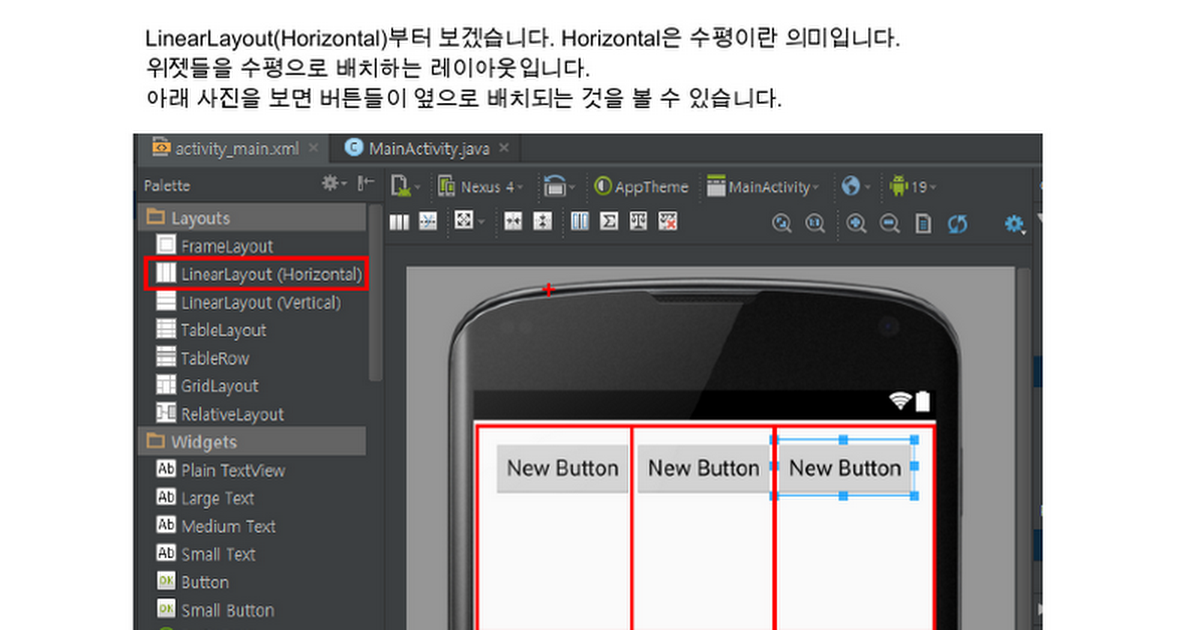Close the MainActivity.java tab
The width and height of the screenshot is (1200, 630).
tap(504, 148)
